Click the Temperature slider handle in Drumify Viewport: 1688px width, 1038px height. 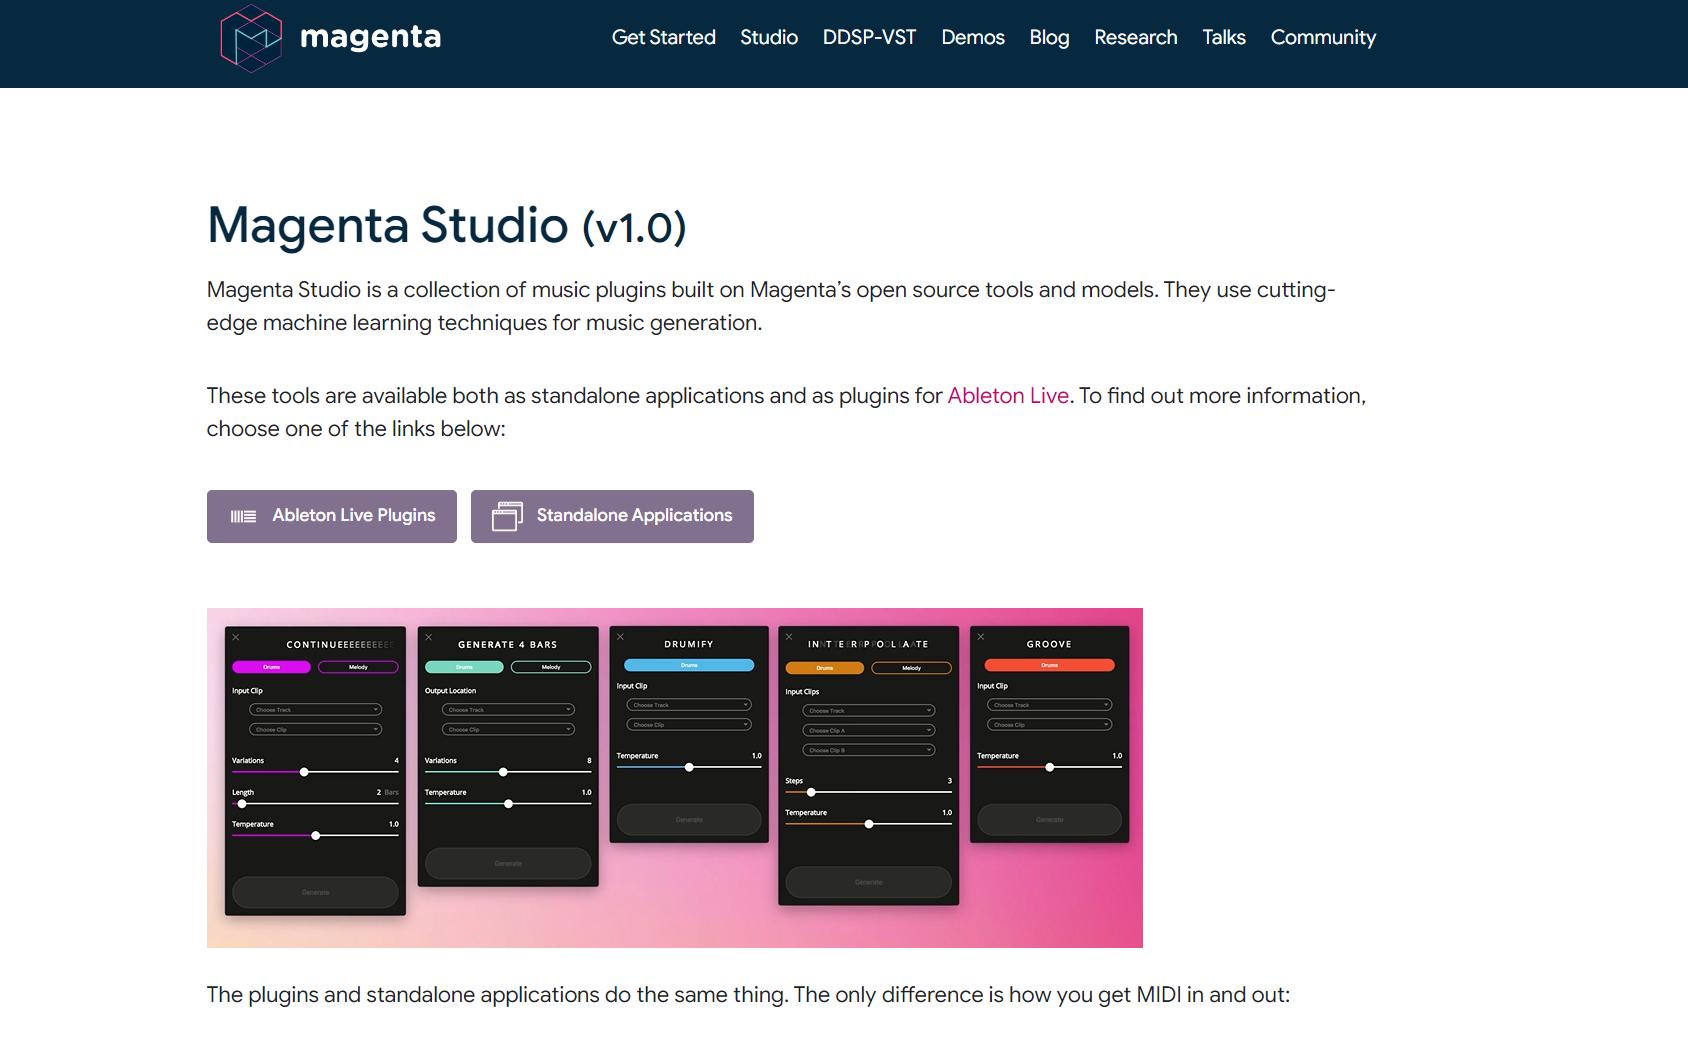point(689,767)
